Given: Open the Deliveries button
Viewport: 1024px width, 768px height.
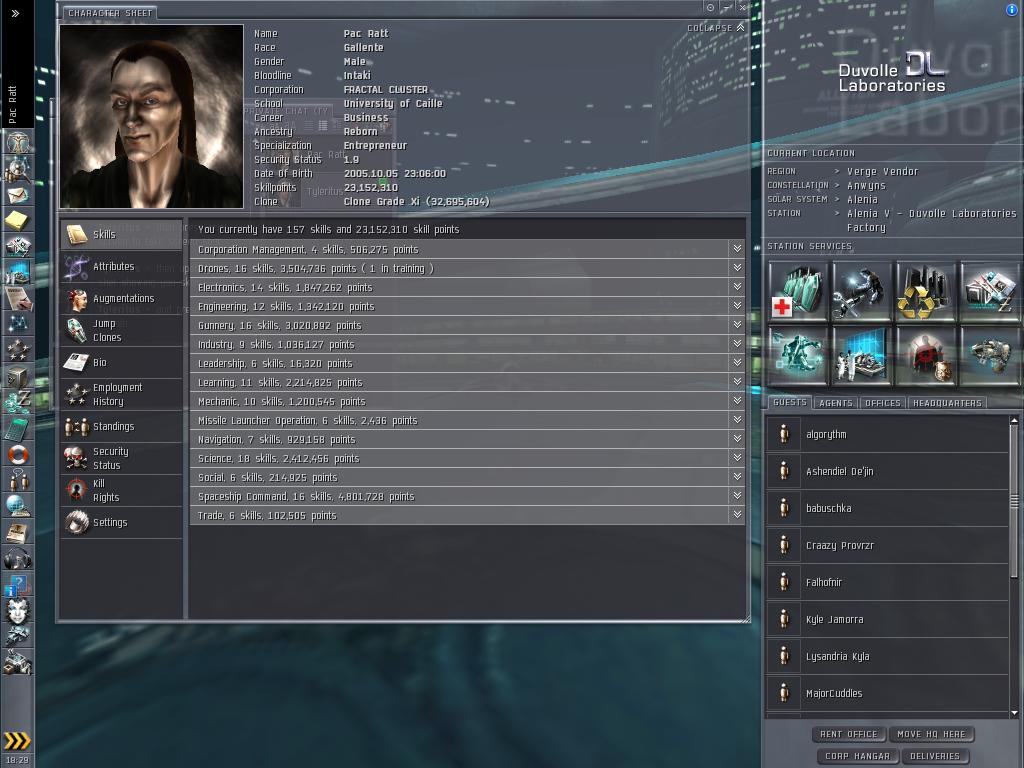Looking at the screenshot, I should (935, 756).
